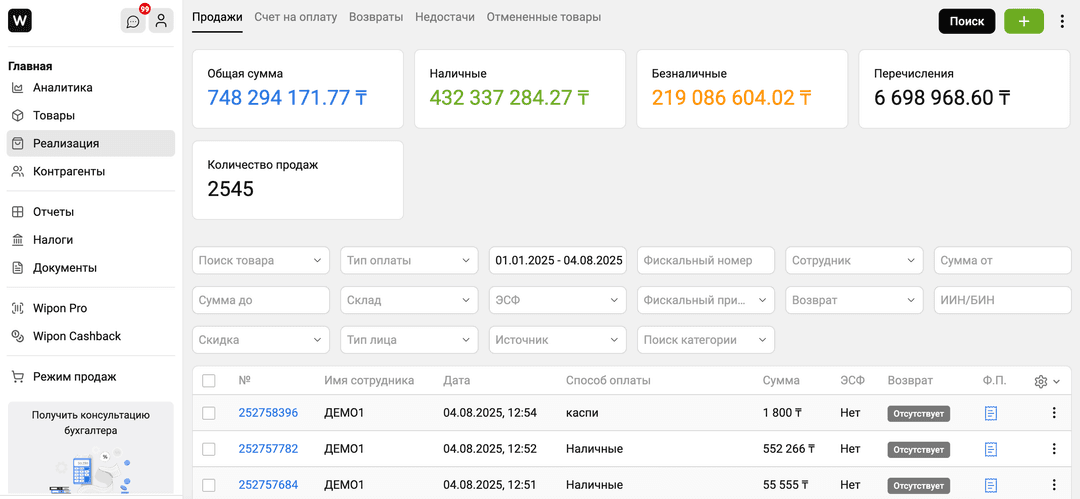Image resolution: width=1080 pixels, height=499 pixels.
Task: Click the green plus add button
Action: click(1023, 21)
